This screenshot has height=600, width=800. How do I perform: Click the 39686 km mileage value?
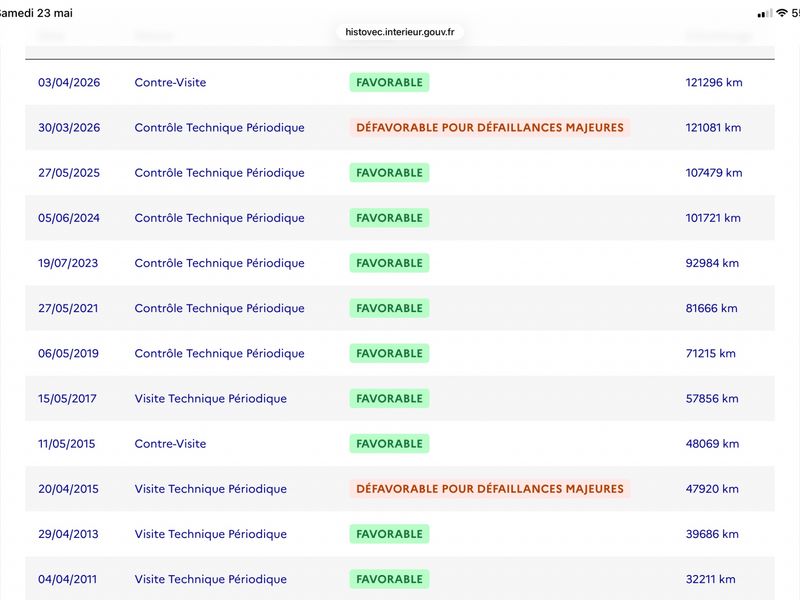click(x=712, y=534)
